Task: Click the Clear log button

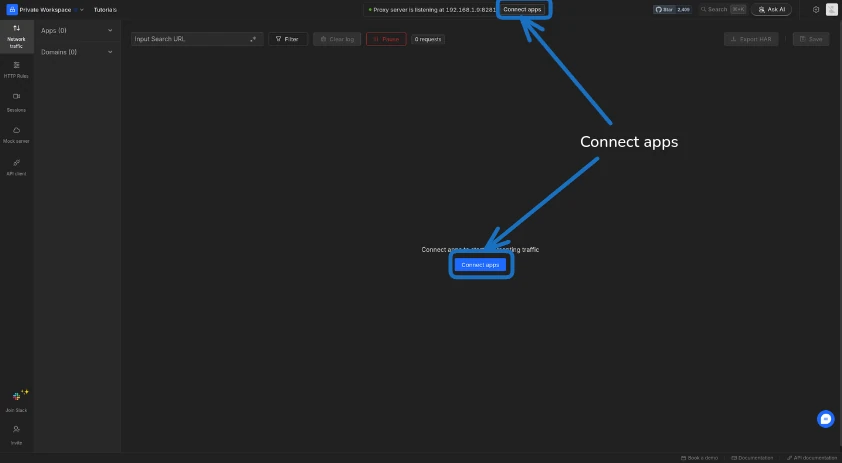Action: [x=337, y=39]
